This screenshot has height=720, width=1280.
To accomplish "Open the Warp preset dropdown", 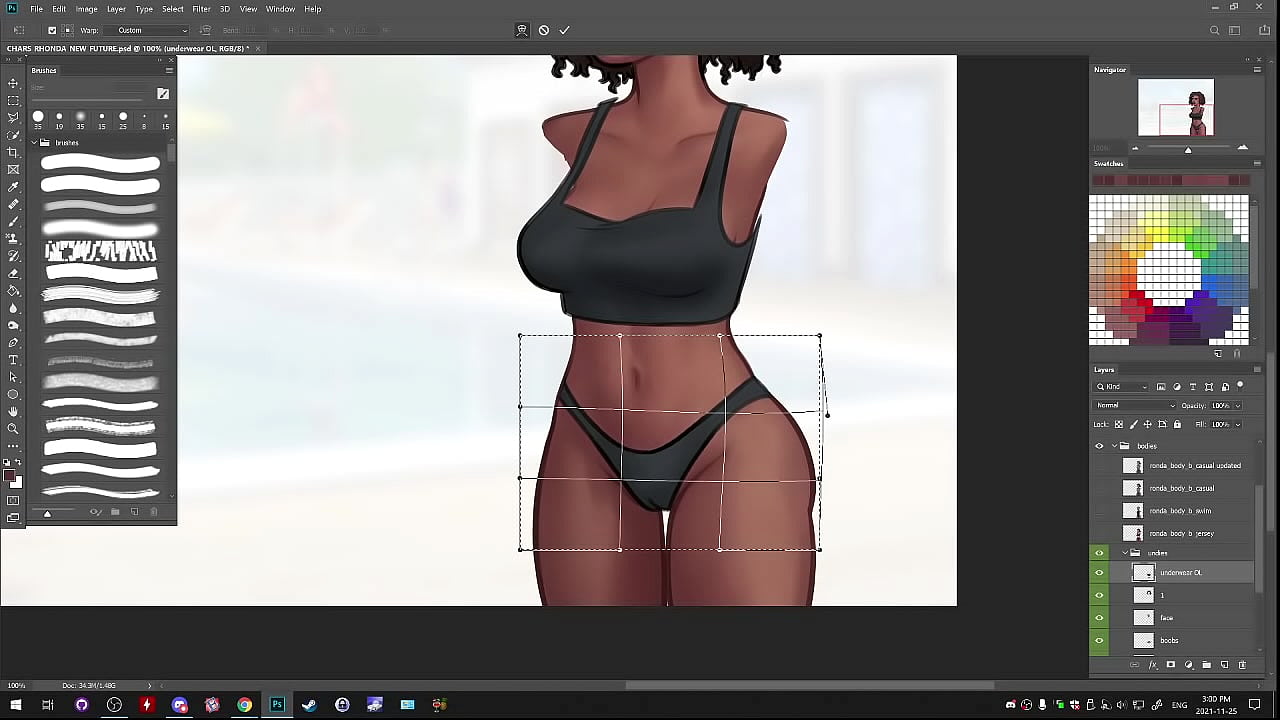I will pos(152,30).
